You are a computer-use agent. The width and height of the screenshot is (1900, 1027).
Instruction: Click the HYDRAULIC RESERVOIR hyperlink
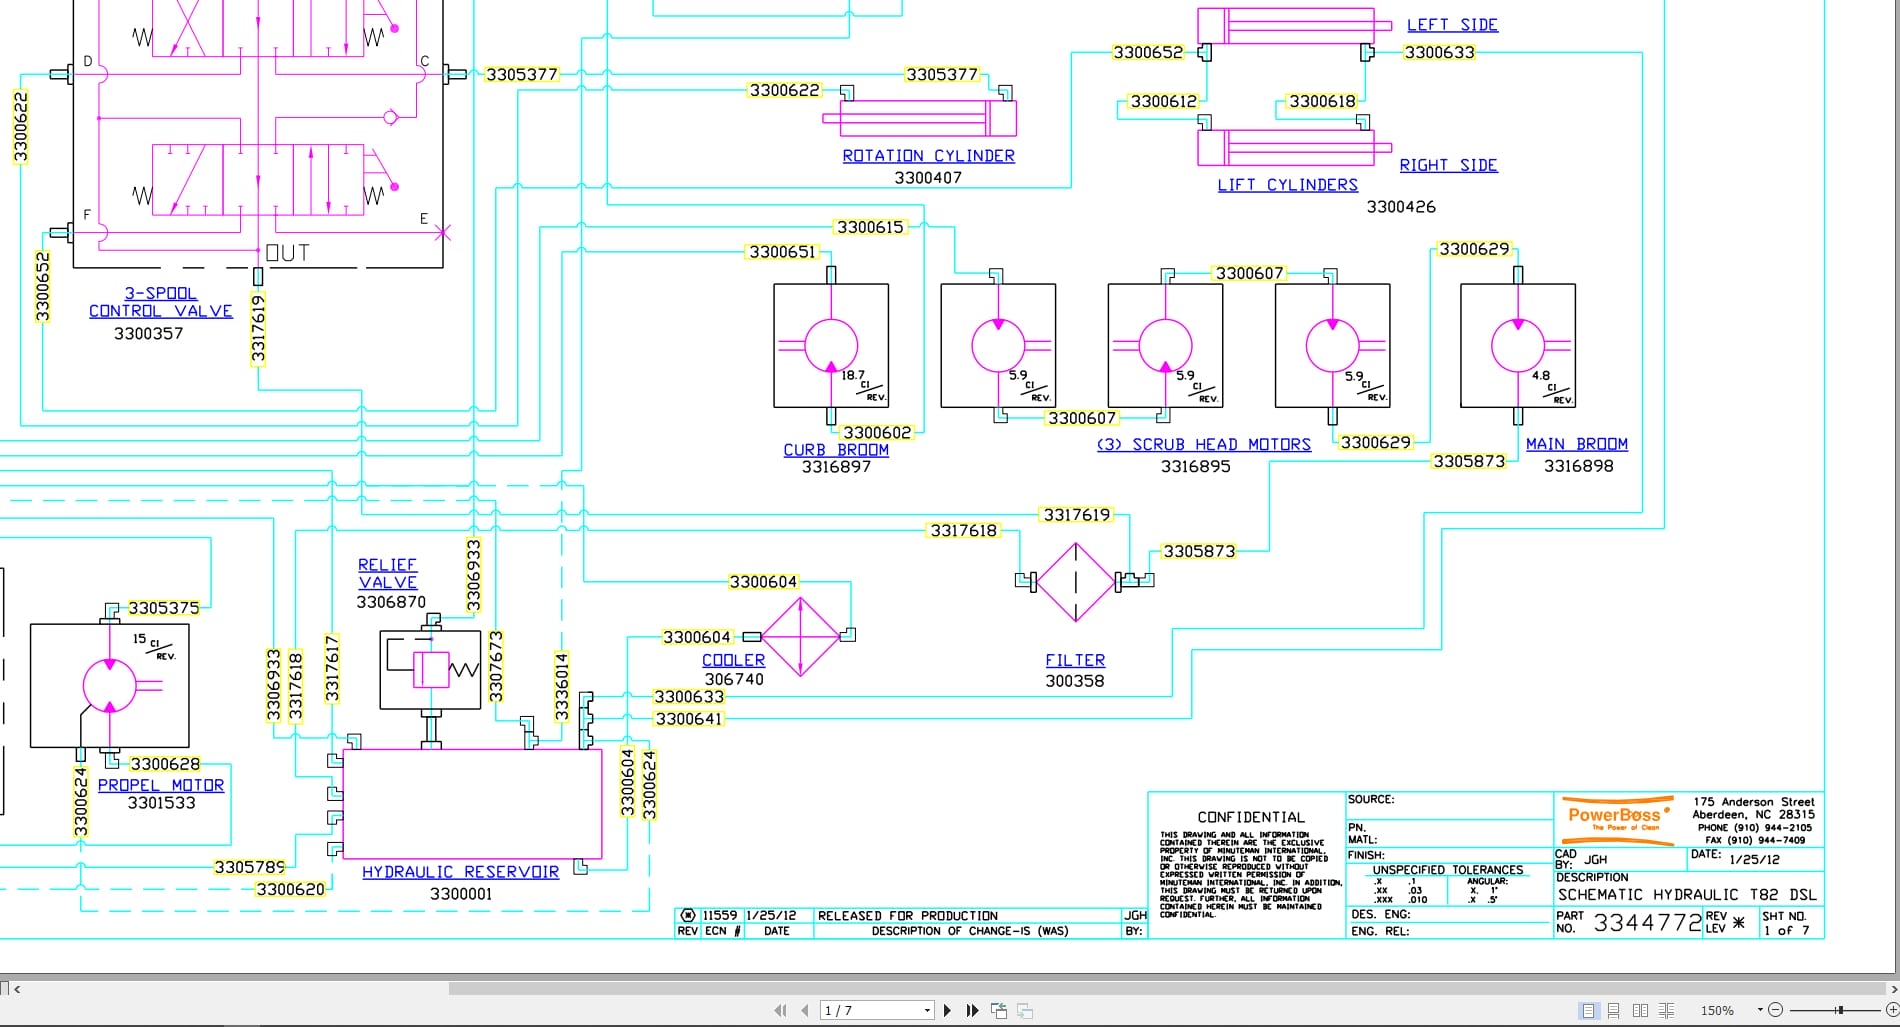[460, 871]
